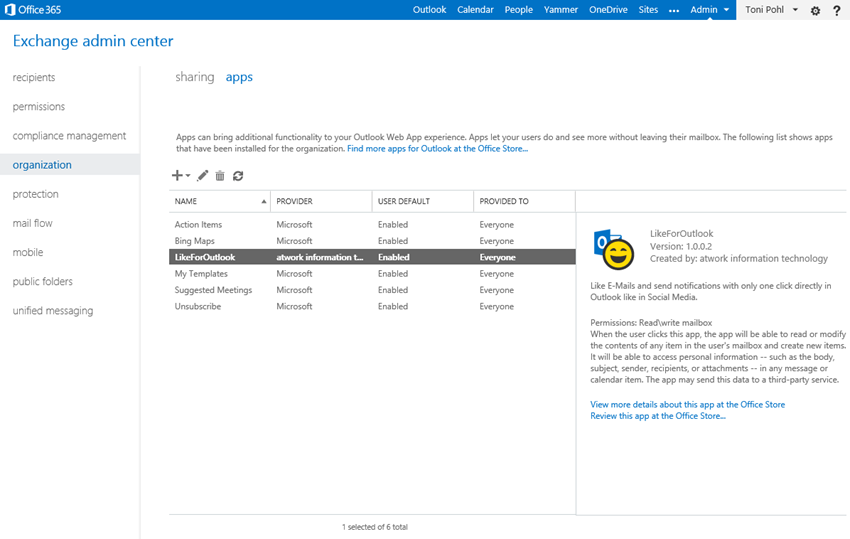This screenshot has height=539, width=850.
Task: Click the add new app plus icon
Action: tap(178, 176)
